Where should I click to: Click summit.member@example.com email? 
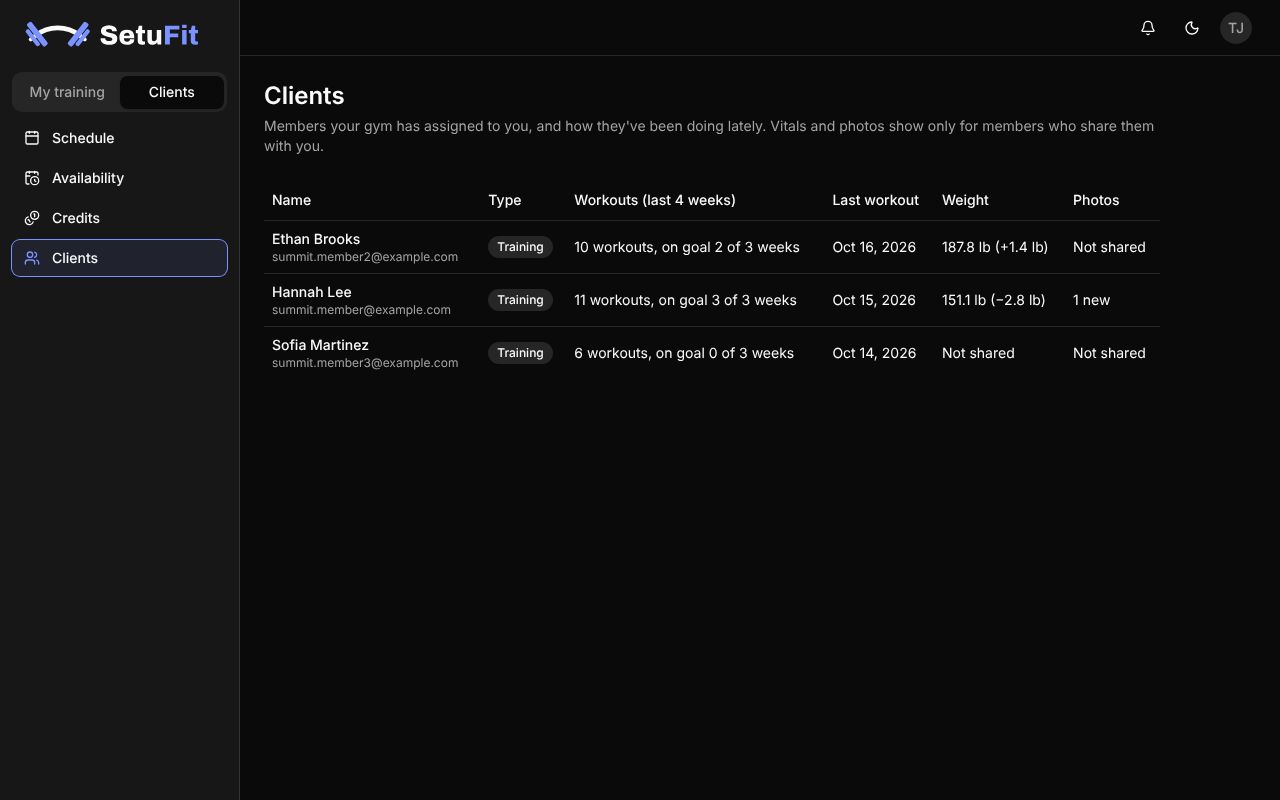[x=361, y=310]
